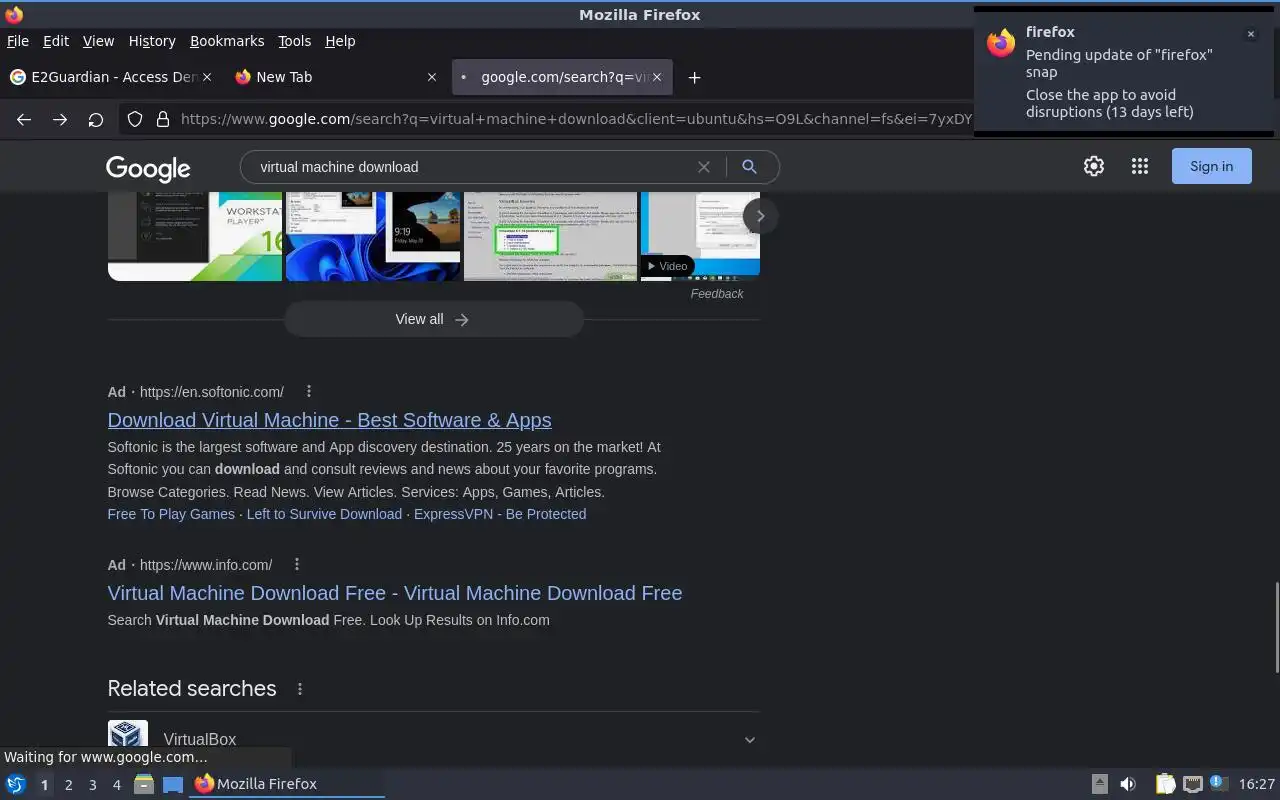Open the taskbar application menu icon
The width and height of the screenshot is (1280, 800).
pos(16,784)
